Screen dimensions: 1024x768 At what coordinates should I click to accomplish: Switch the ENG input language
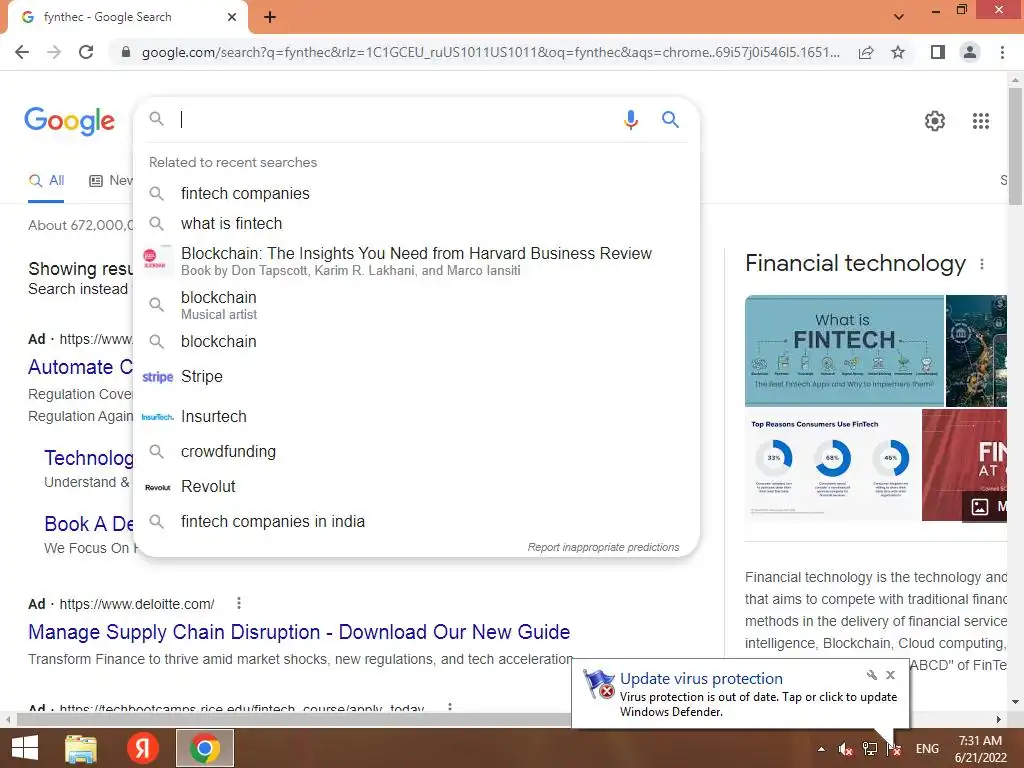(x=927, y=749)
